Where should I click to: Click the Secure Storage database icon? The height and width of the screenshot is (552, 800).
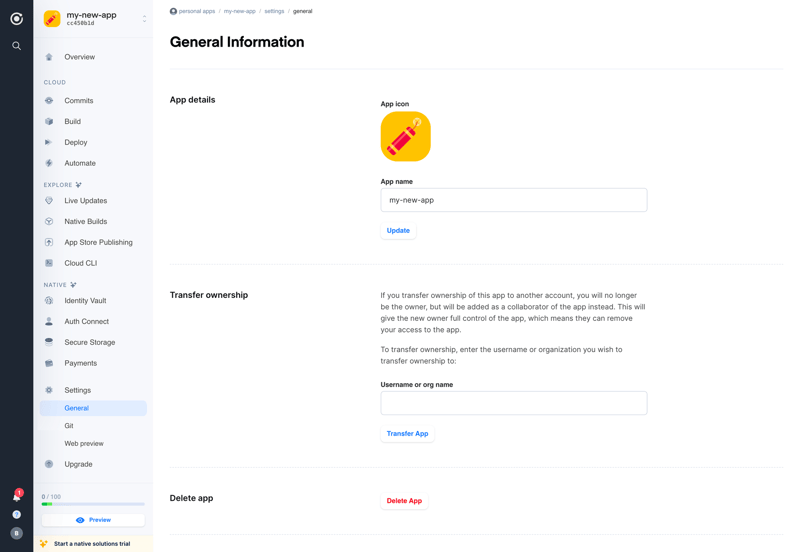coord(49,342)
